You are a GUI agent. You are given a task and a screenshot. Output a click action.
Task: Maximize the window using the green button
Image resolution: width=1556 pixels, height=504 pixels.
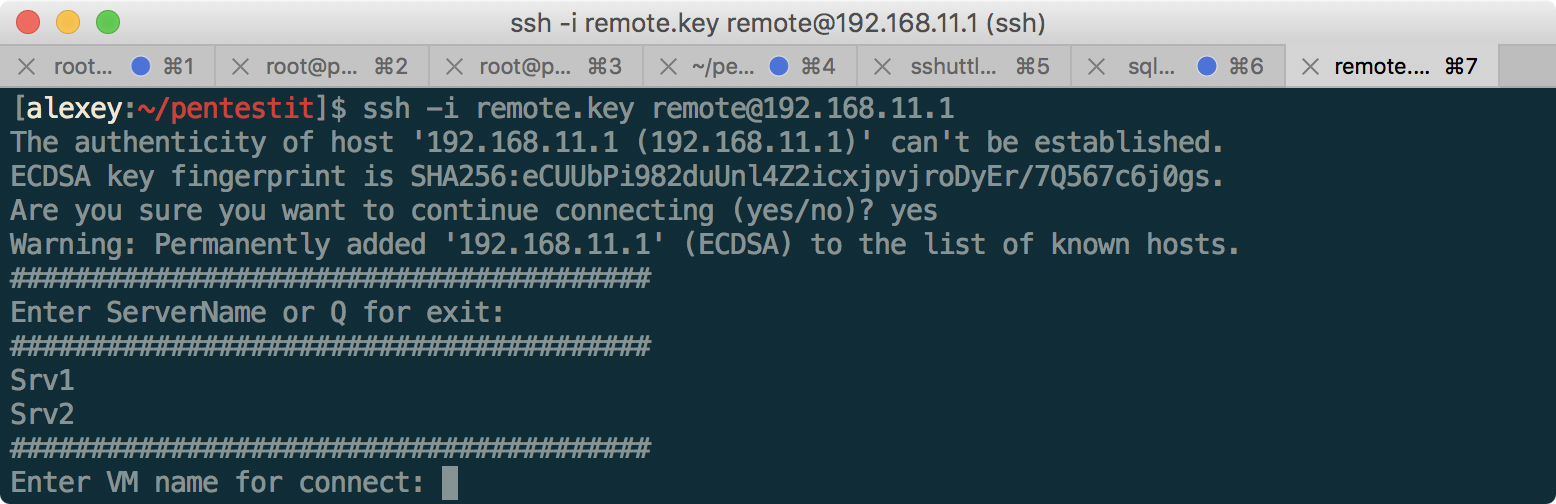(107, 21)
